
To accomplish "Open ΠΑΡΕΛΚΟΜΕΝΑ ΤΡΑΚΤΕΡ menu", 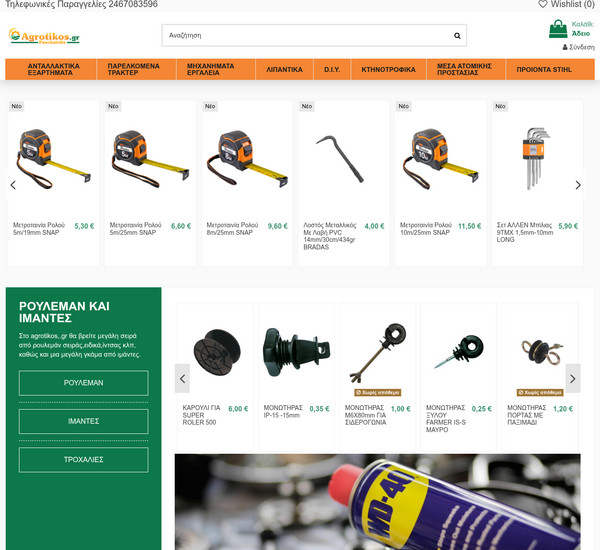I will (137, 69).
